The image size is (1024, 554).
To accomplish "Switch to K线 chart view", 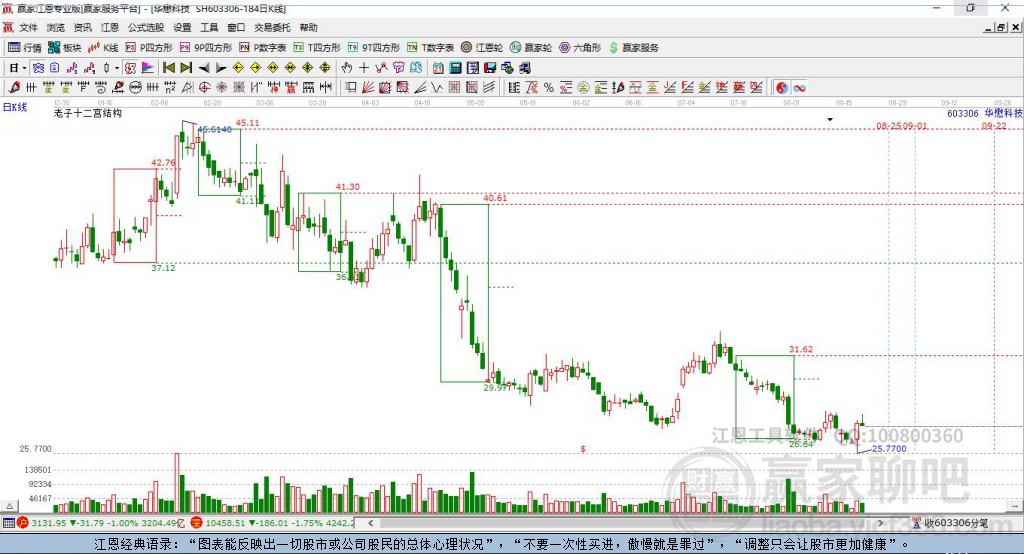I will click(x=103, y=48).
